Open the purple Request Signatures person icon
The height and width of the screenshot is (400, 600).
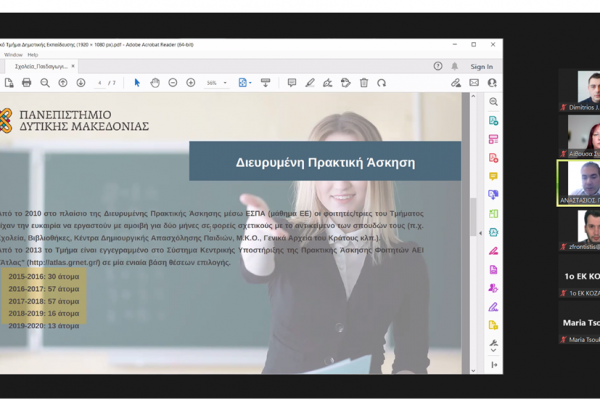(x=494, y=288)
